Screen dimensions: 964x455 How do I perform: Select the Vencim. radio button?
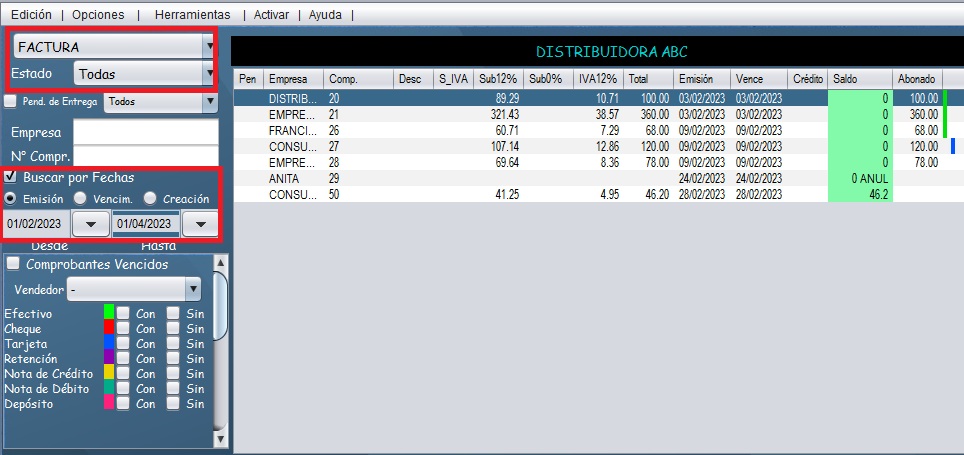81,198
